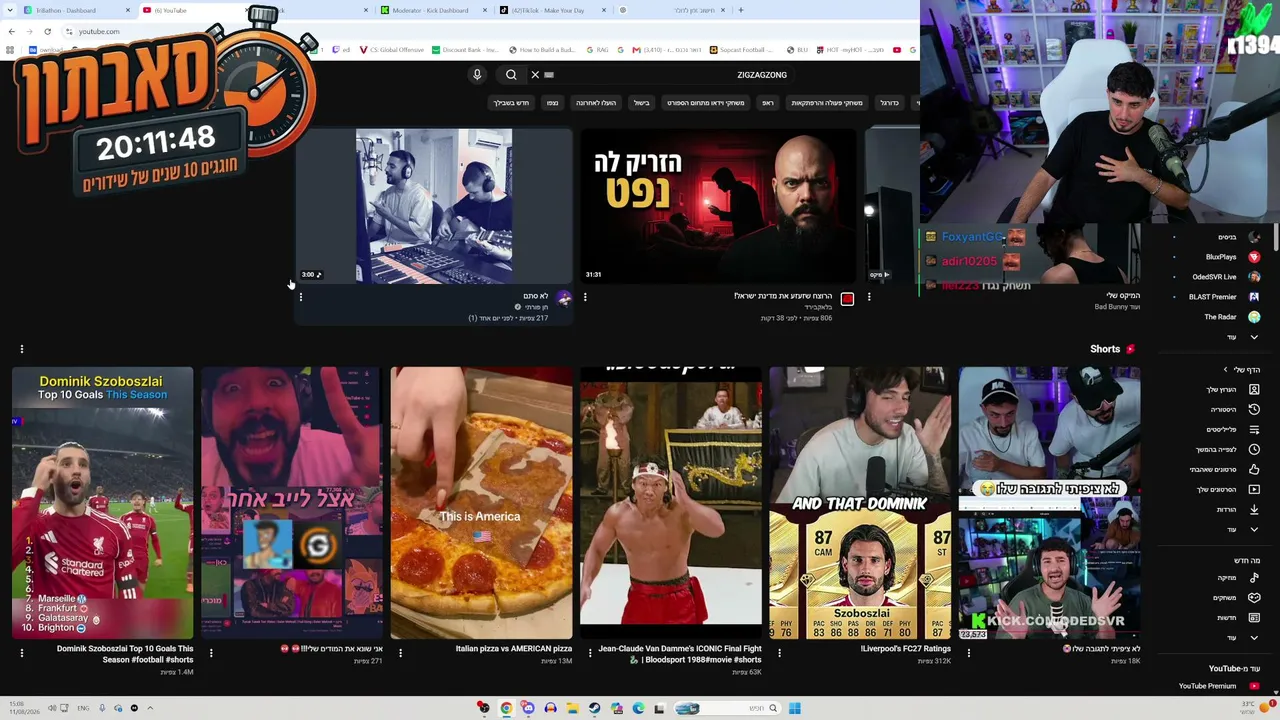Open the Downloads arrow icon in sidebar

click(x=1254, y=509)
